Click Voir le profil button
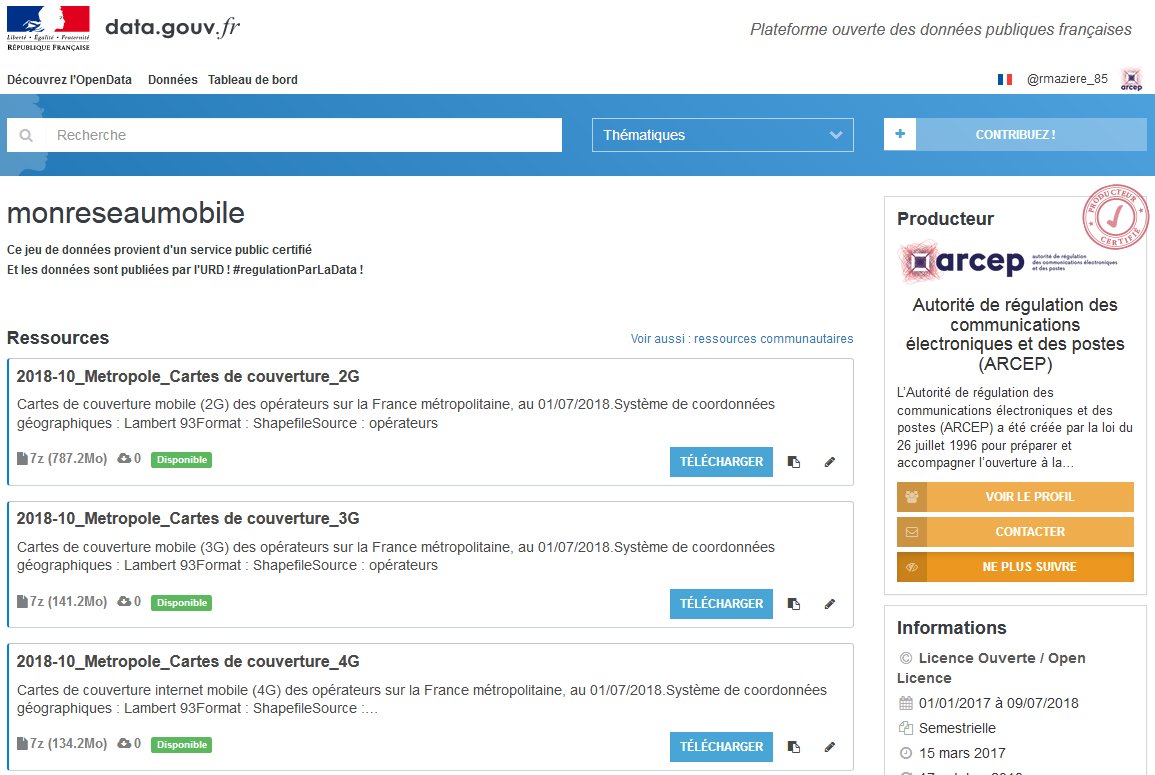 (x=1015, y=497)
